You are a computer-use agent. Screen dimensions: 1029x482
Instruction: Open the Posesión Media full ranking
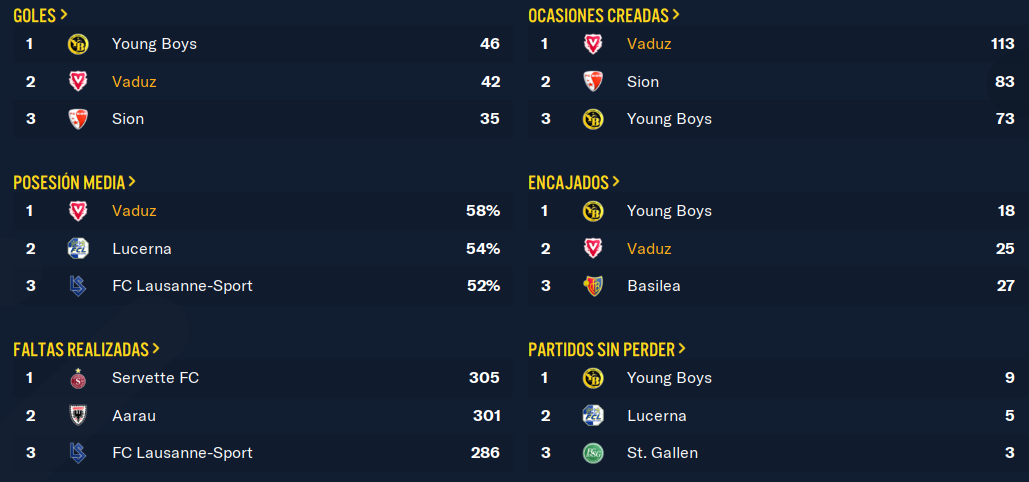pyautogui.click(x=74, y=182)
